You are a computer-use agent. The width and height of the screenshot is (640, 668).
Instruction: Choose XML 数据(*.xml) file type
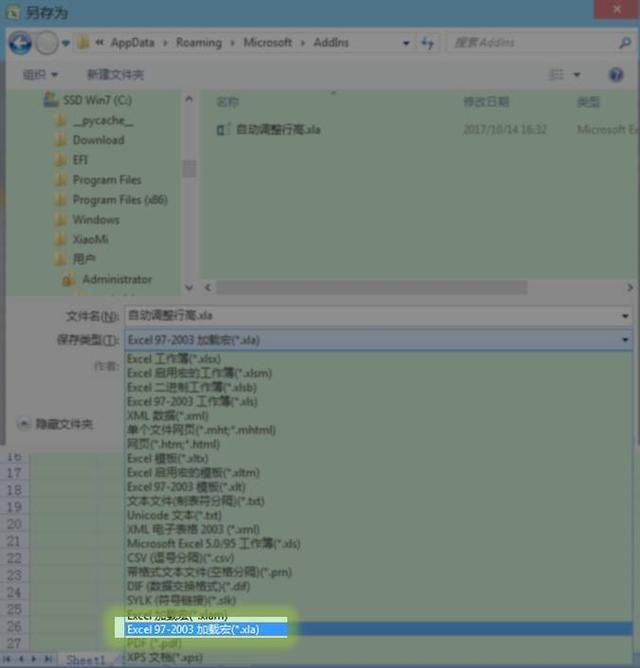pos(379,416)
